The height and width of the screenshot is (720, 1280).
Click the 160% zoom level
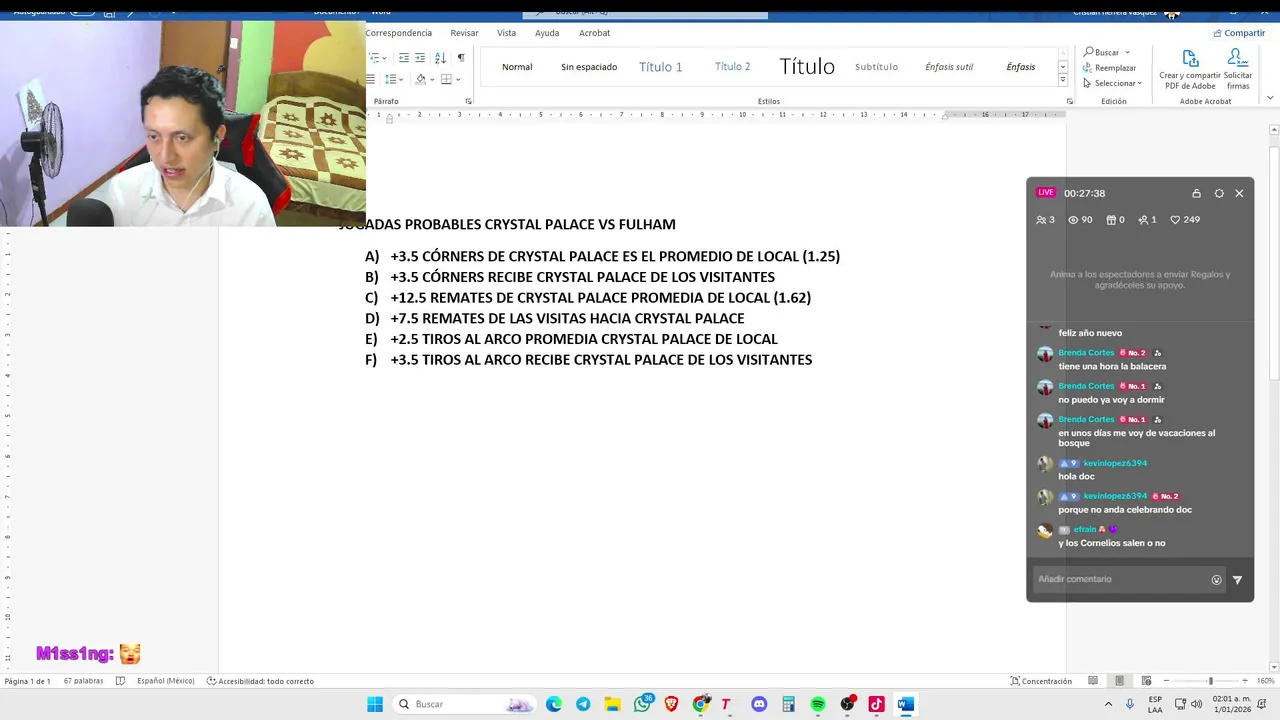(1265, 681)
